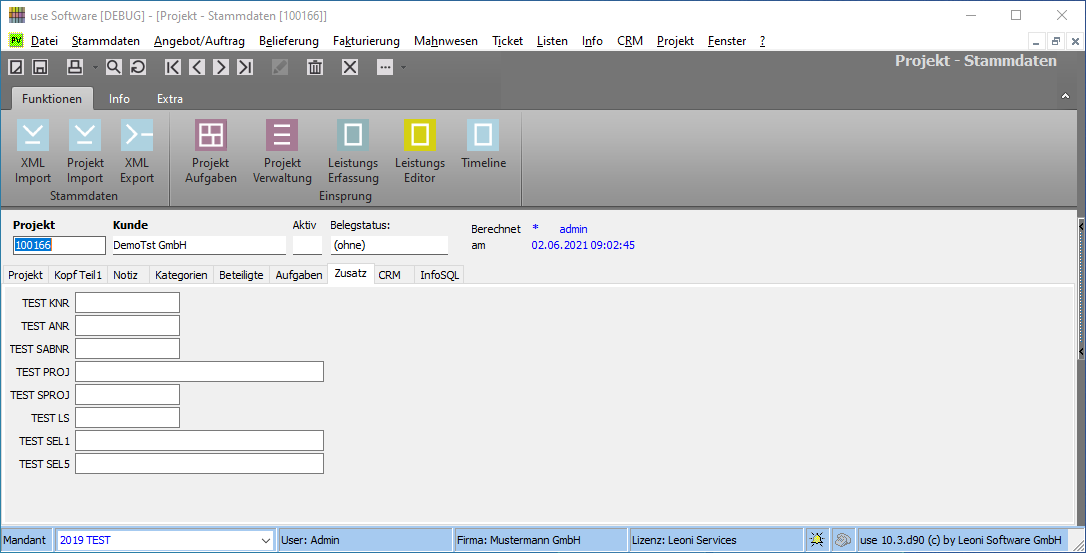Image resolution: width=1086 pixels, height=553 pixels.
Task: Click the trash delete record icon
Action: 315,67
